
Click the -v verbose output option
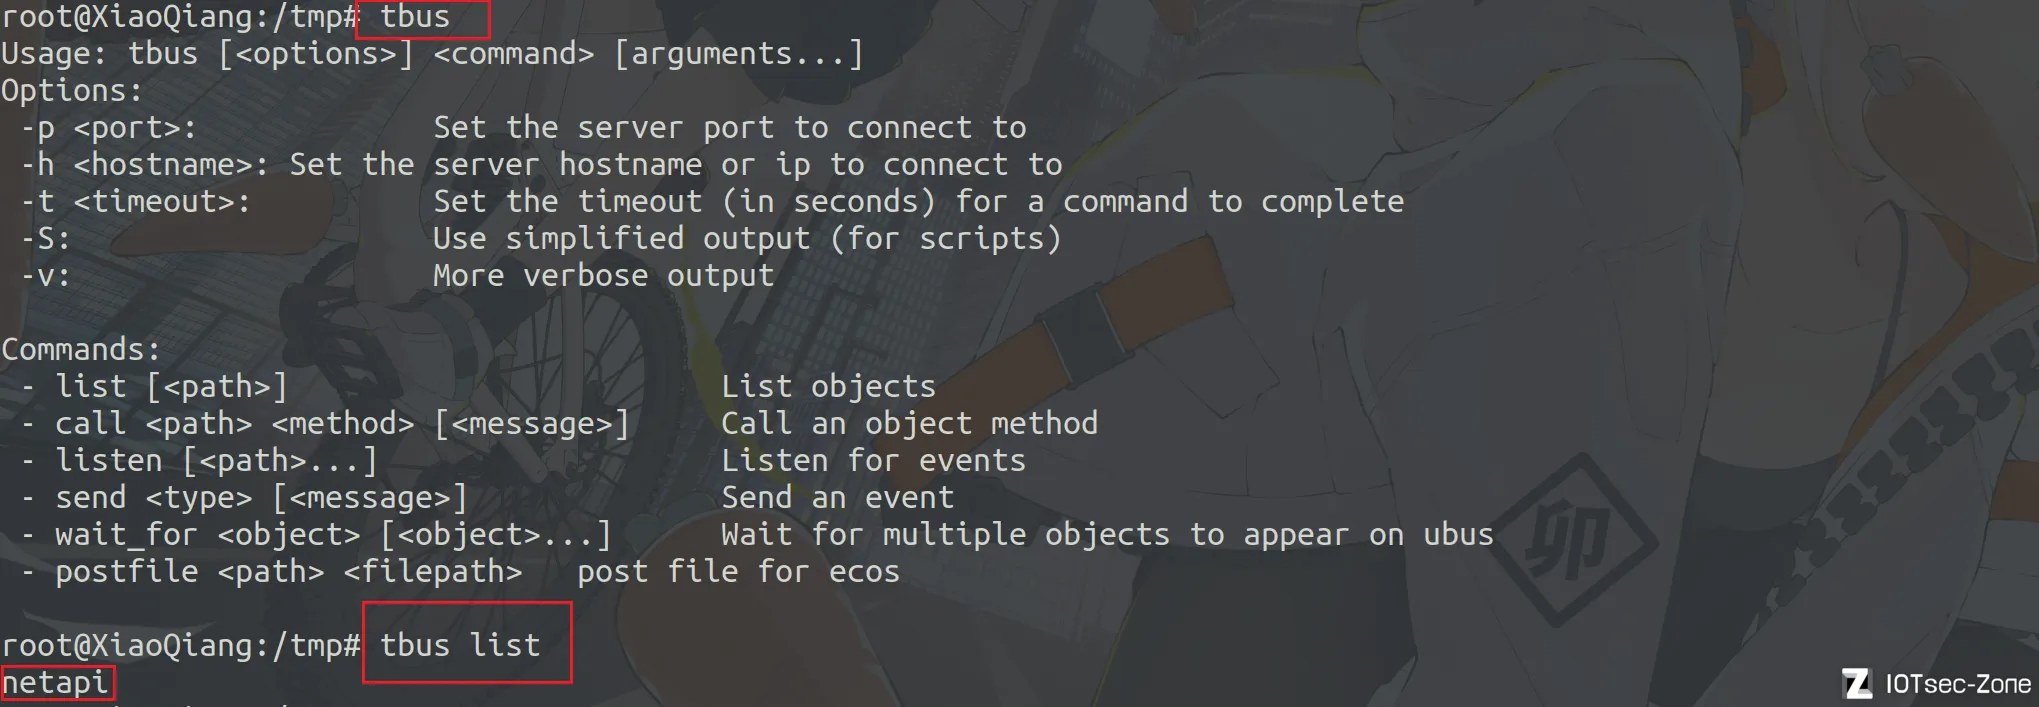pos(397,276)
